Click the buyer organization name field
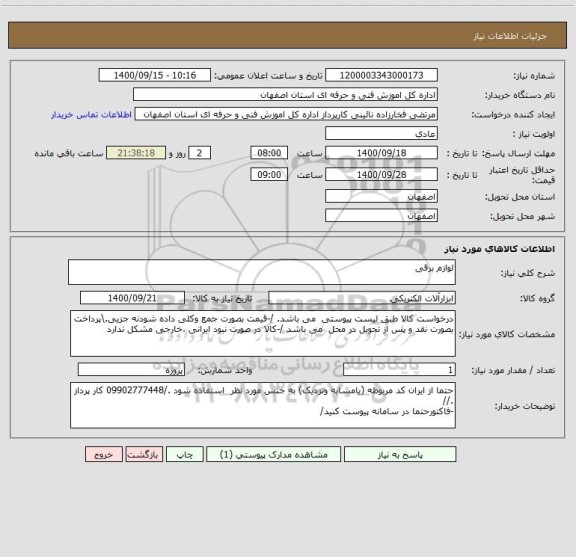 [x=285, y=95]
